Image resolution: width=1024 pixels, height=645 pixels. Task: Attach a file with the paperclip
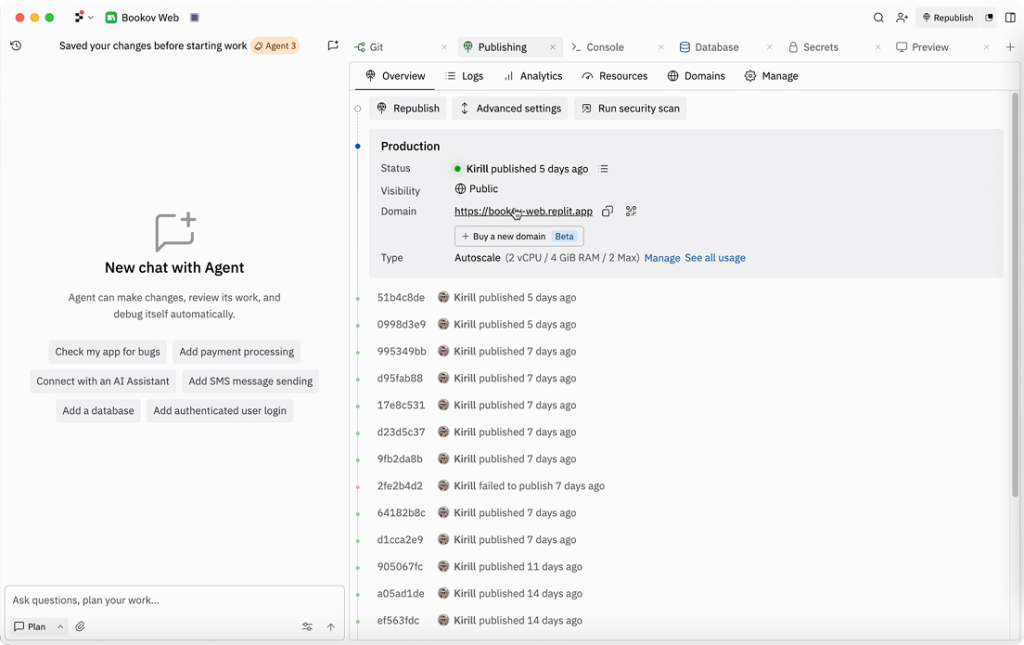tap(80, 627)
